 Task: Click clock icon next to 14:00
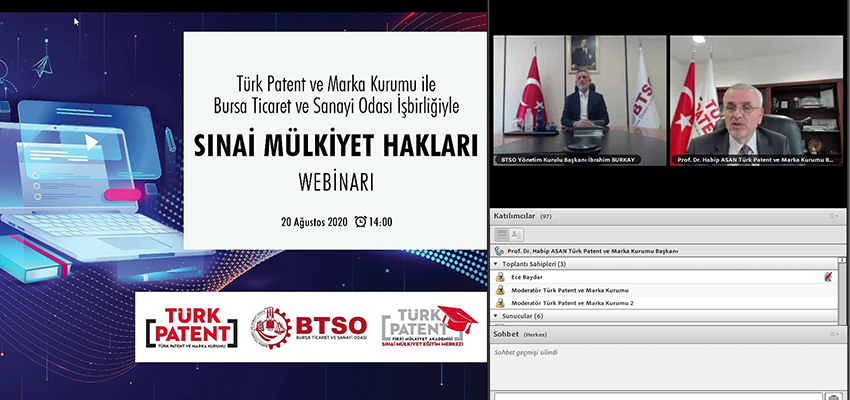click(360, 222)
